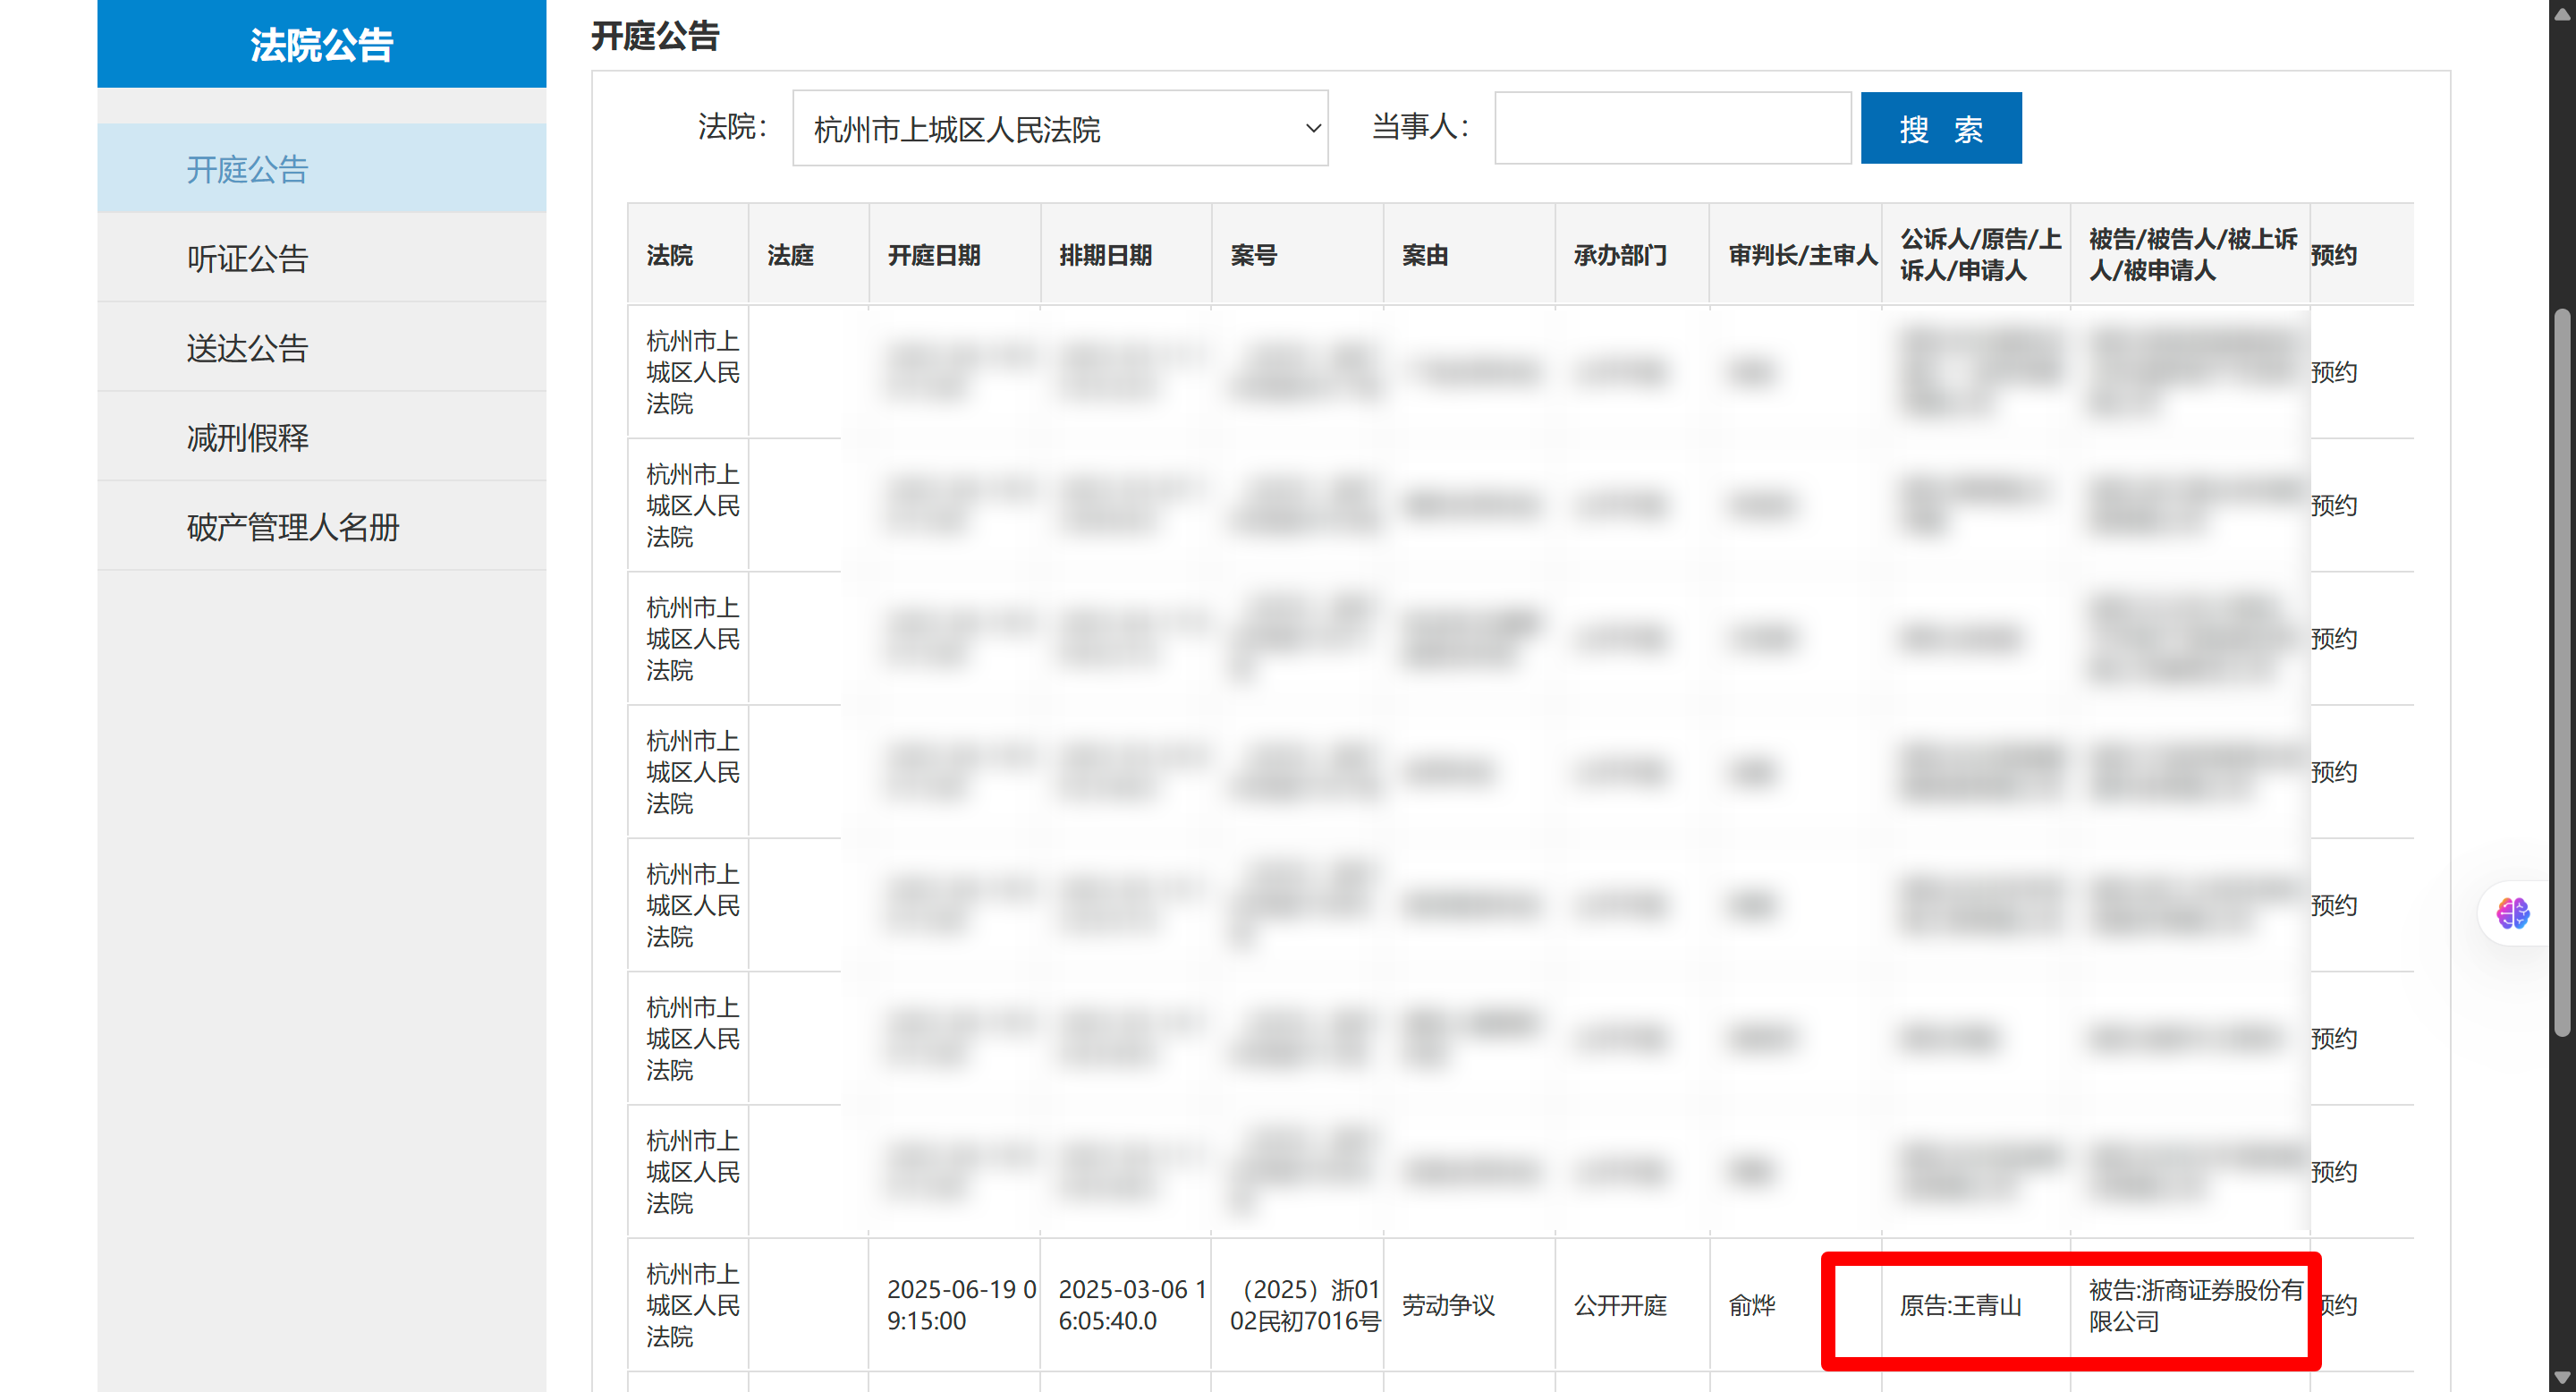
Task: Select 开庭公告 in the sidebar menu
Action: (247, 169)
